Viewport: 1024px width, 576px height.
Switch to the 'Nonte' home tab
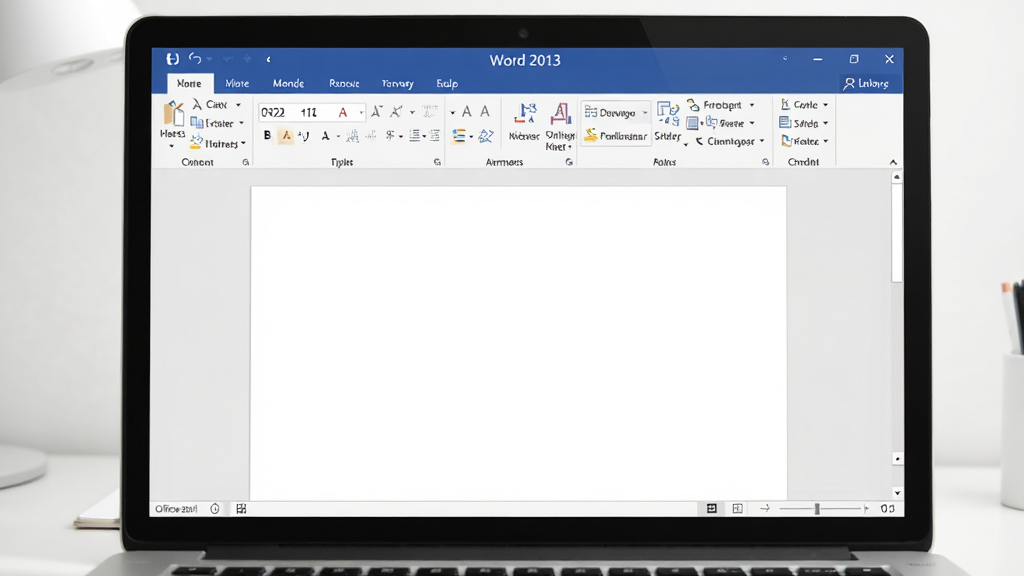coord(189,84)
